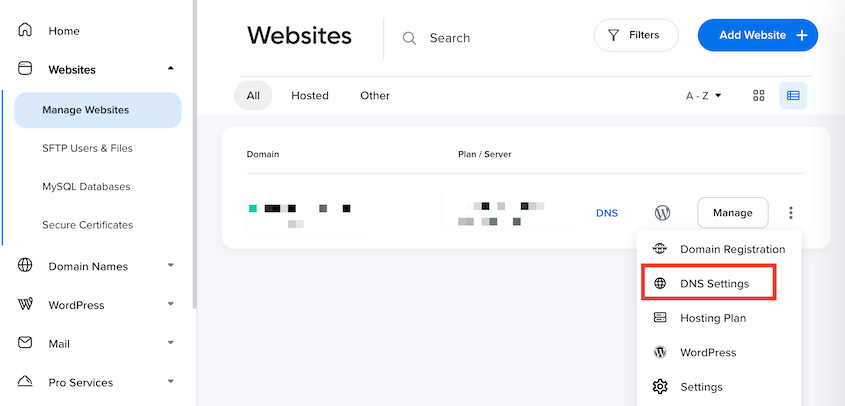The image size is (845, 406).
Task: Click the Domain Names globe icon
Action: click(x=25, y=266)
